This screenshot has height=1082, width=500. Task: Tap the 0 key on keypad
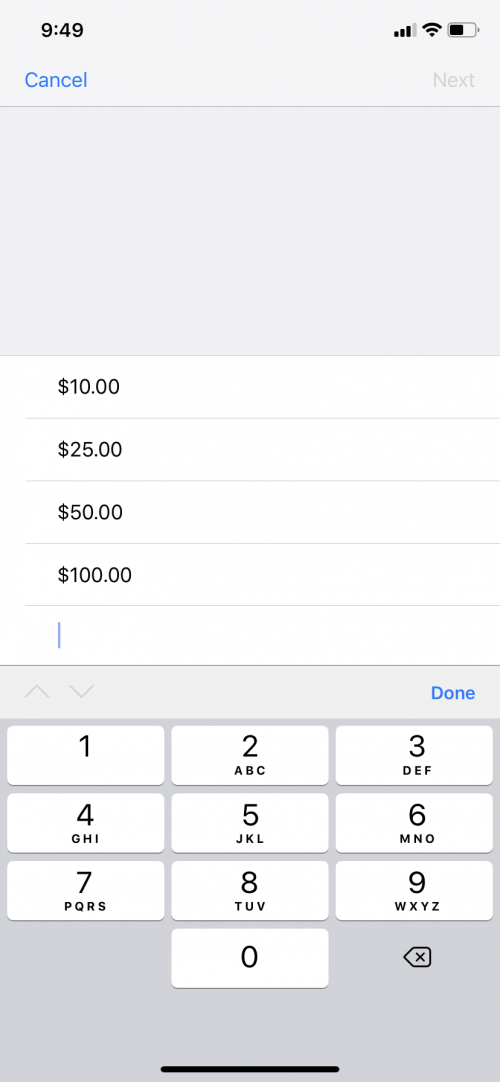click(x=250, y=958)
